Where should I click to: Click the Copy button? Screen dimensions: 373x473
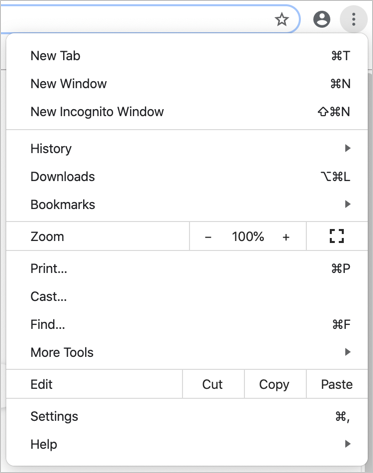coord(275,384)
